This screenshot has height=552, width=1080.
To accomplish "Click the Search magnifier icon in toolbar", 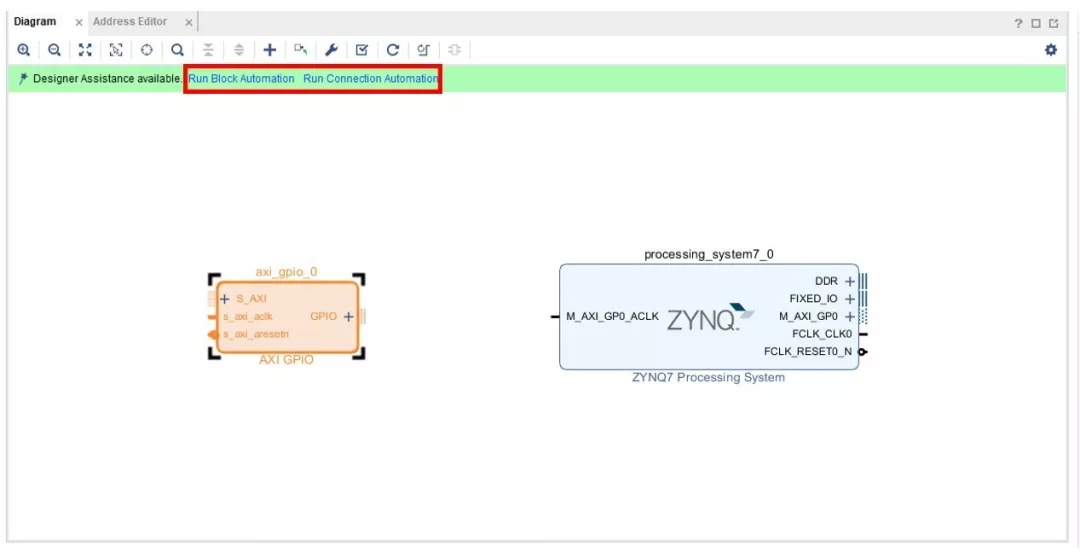I will [177, 50].
